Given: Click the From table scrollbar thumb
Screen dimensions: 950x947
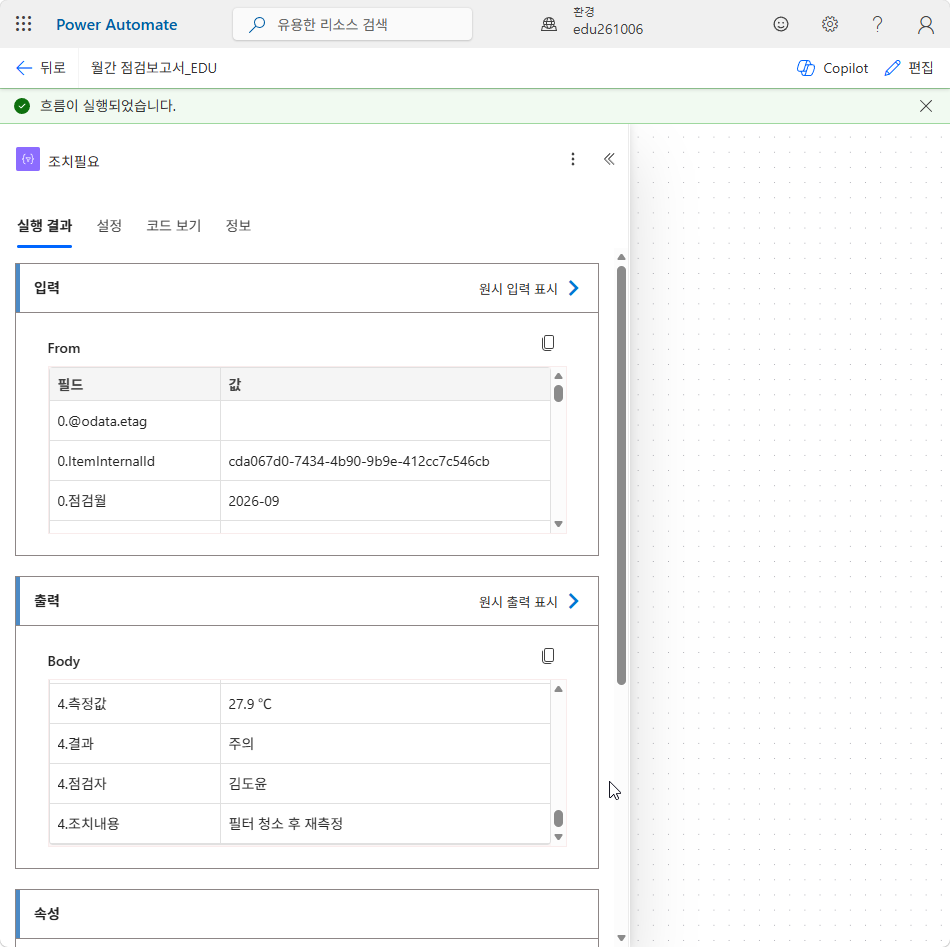Looking at the screenshot, I should coord(559,394).
